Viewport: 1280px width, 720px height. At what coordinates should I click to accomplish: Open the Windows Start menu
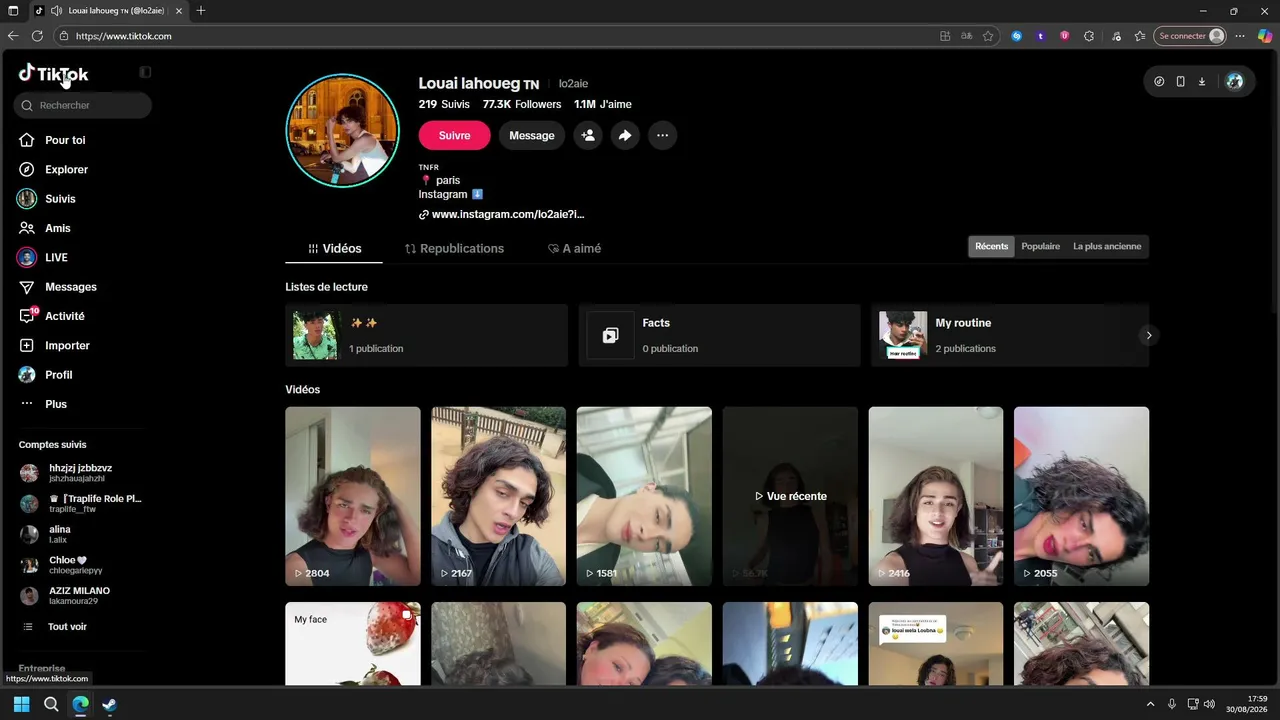tap(21, 704)
